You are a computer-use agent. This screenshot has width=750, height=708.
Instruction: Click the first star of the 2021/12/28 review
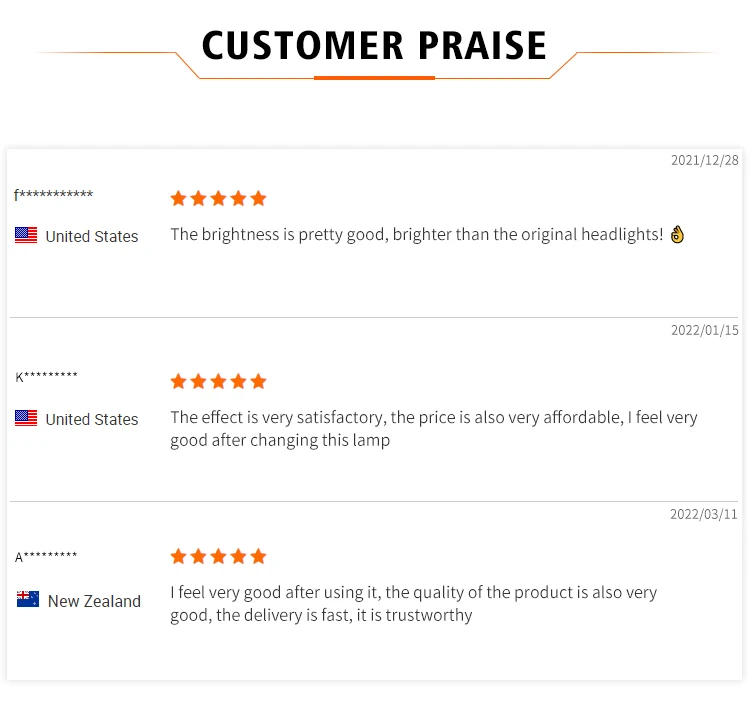coord(178,198)
